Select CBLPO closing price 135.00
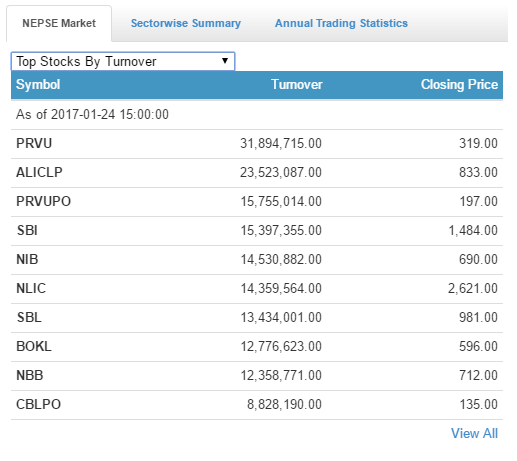Image resolution: width=517 pixels, height=461 pixels. pos(479,404)
